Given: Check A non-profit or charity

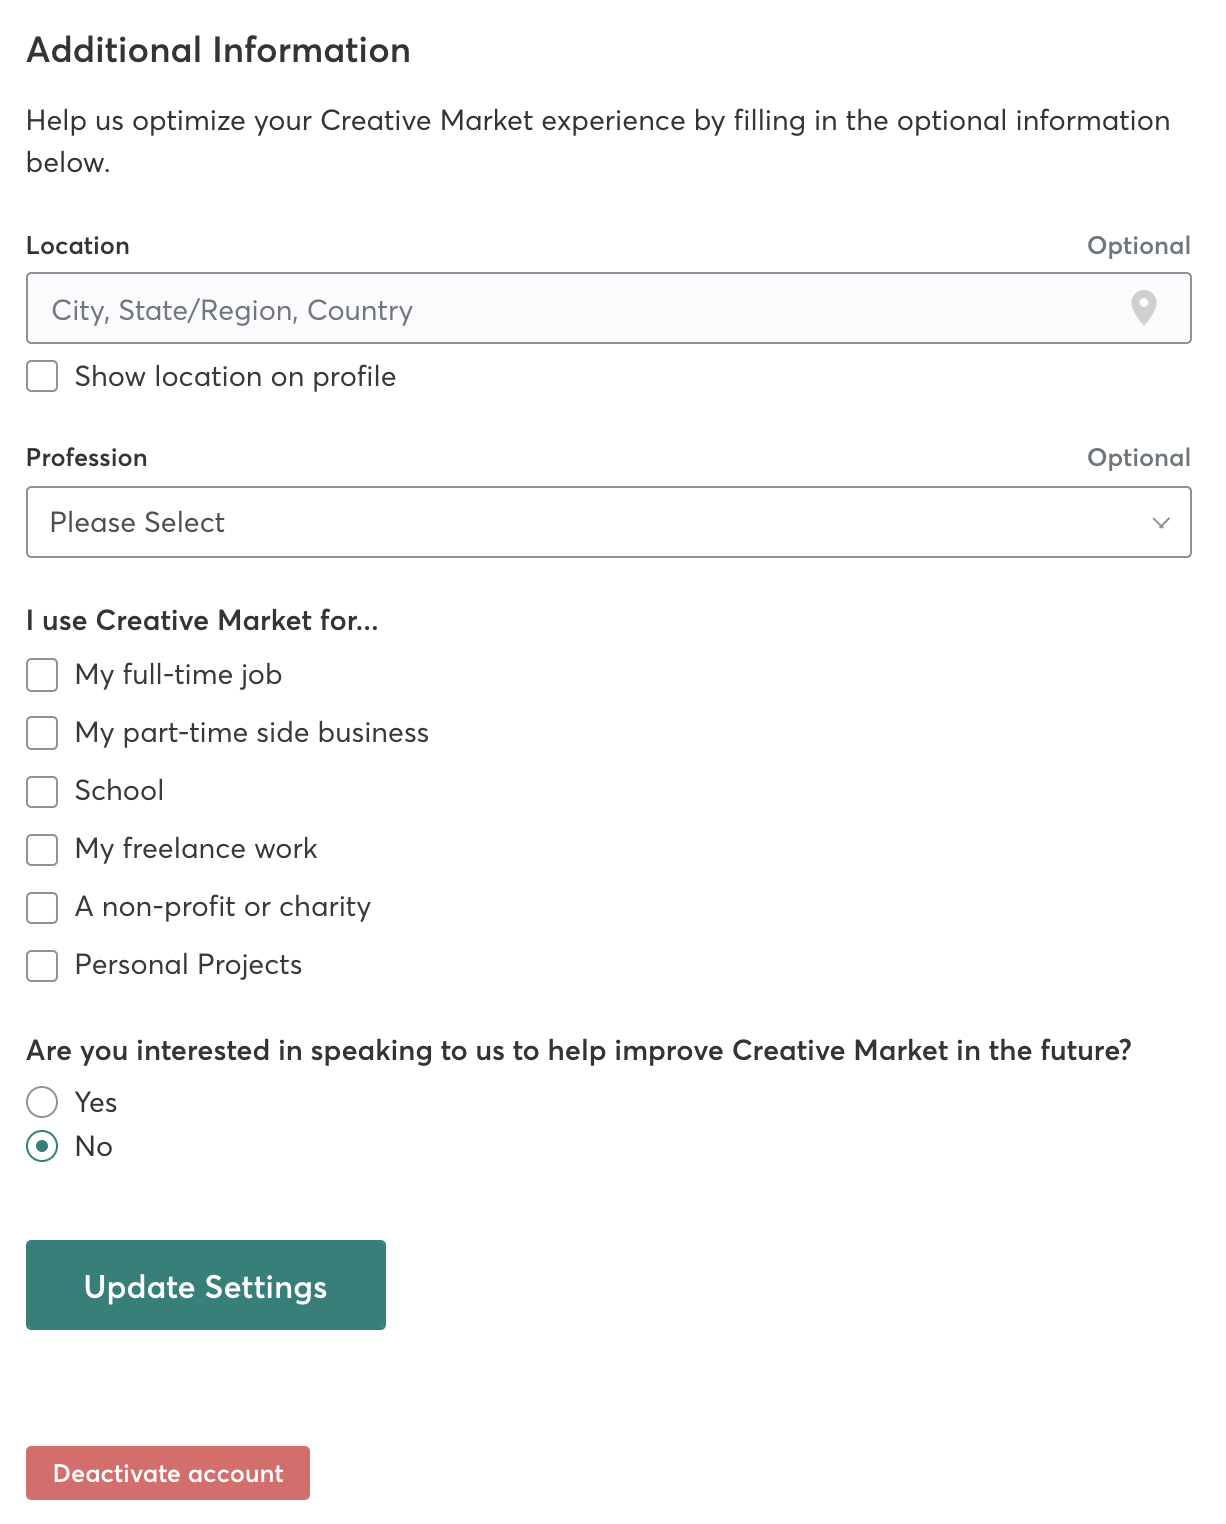Looking at the screenshot, I should tap(42, 907).
